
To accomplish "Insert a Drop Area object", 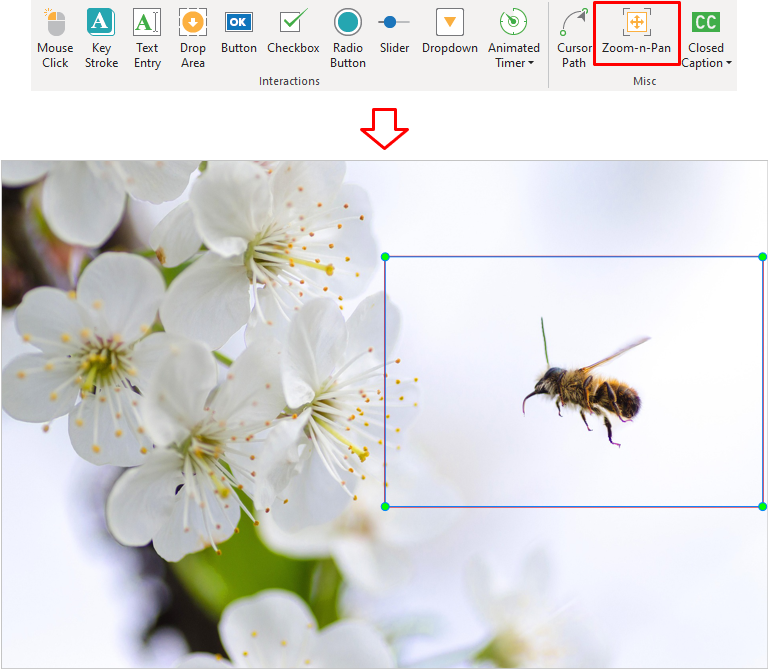I will point(193,38).
